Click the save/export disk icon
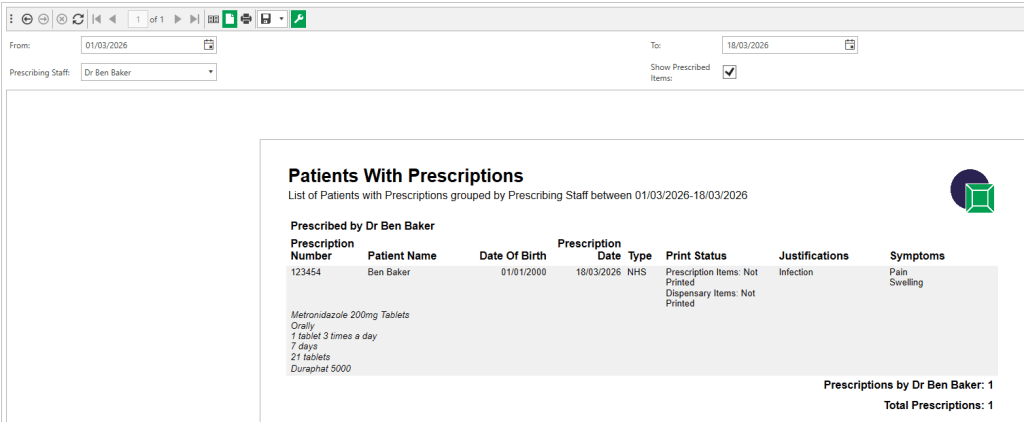The image size is (1024, 422). (266, 19)
